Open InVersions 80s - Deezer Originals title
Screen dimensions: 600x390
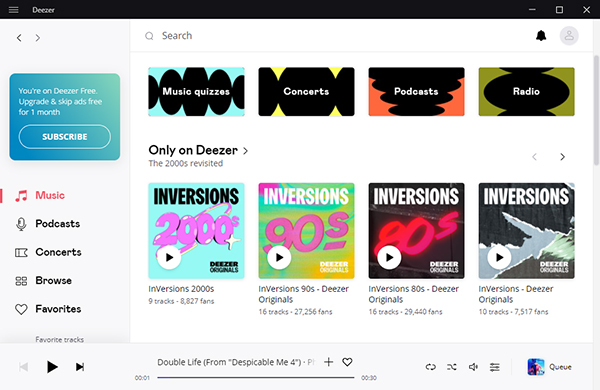(414, 294)
